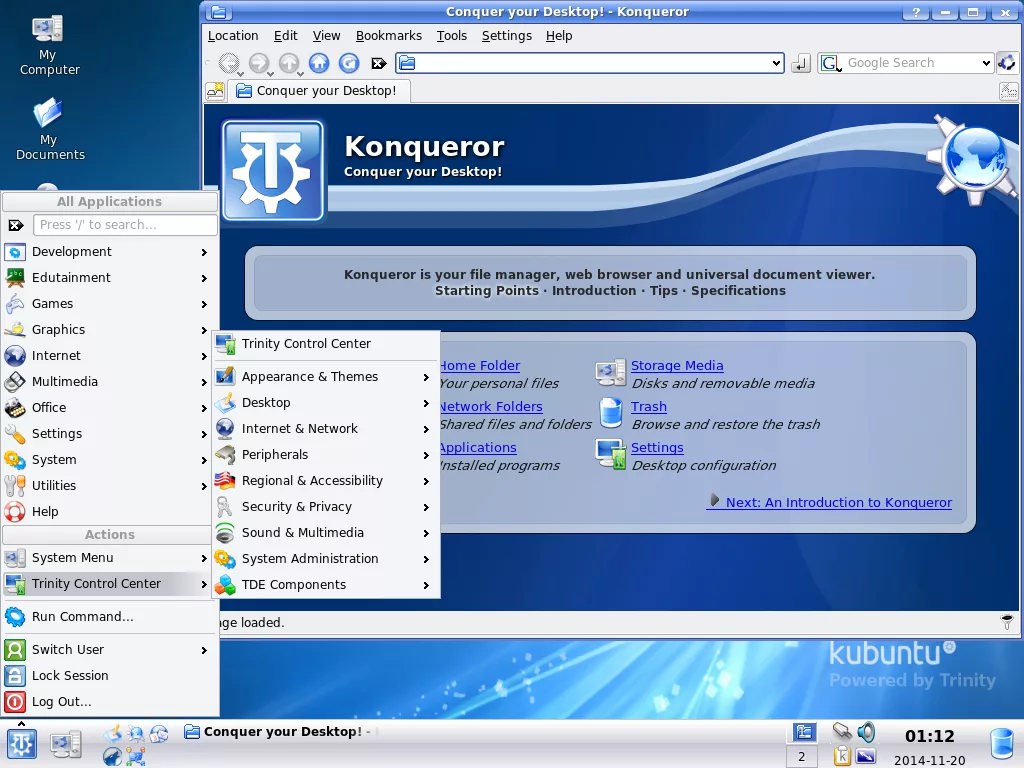The width and height of the screenshot is (1024, 768).
Task: Click the Settings monitor icon in Konqueror page
Action: pos(611,454)
